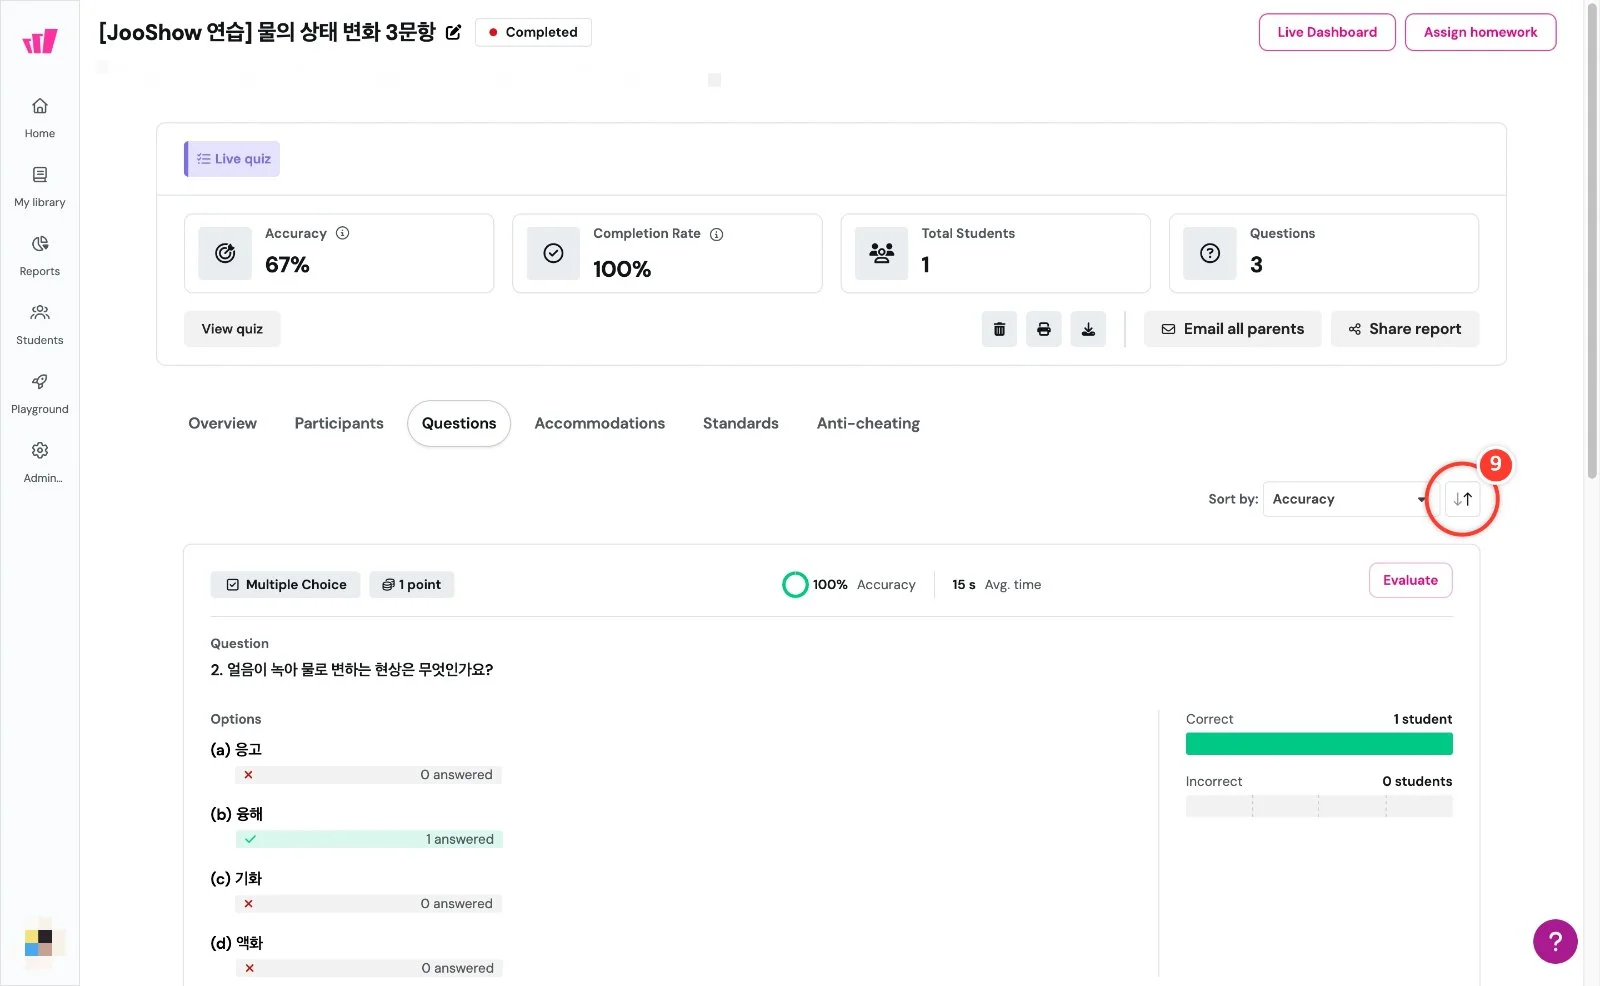Image resolution: width=1600 pixels, height=986 pixels.
Task: Click option (c) 기화 answer bar
Action: point(369,904)
